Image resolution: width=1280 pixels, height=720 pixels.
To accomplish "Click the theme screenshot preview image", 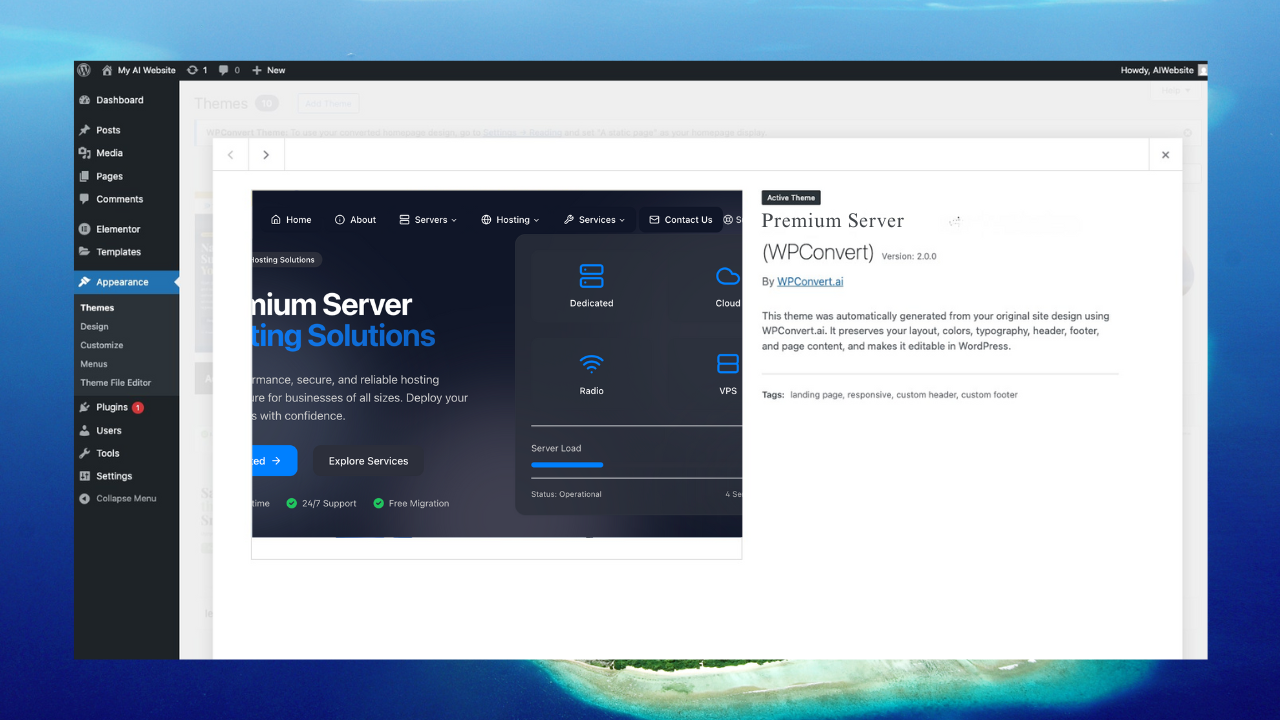I will pos(497,375).
